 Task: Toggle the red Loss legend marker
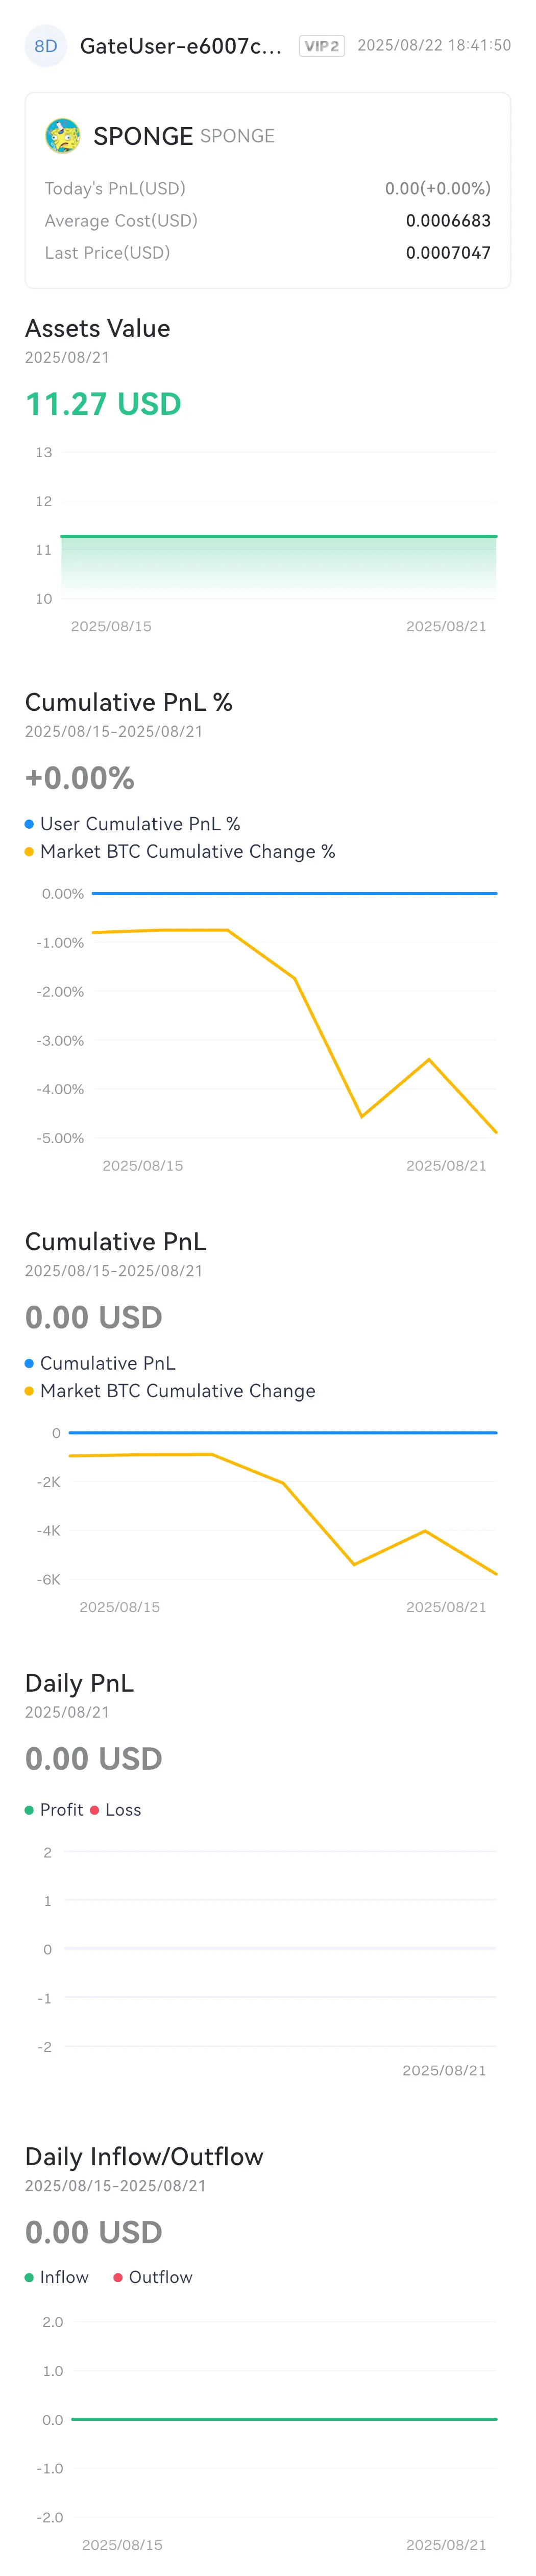pos(95,1810)
